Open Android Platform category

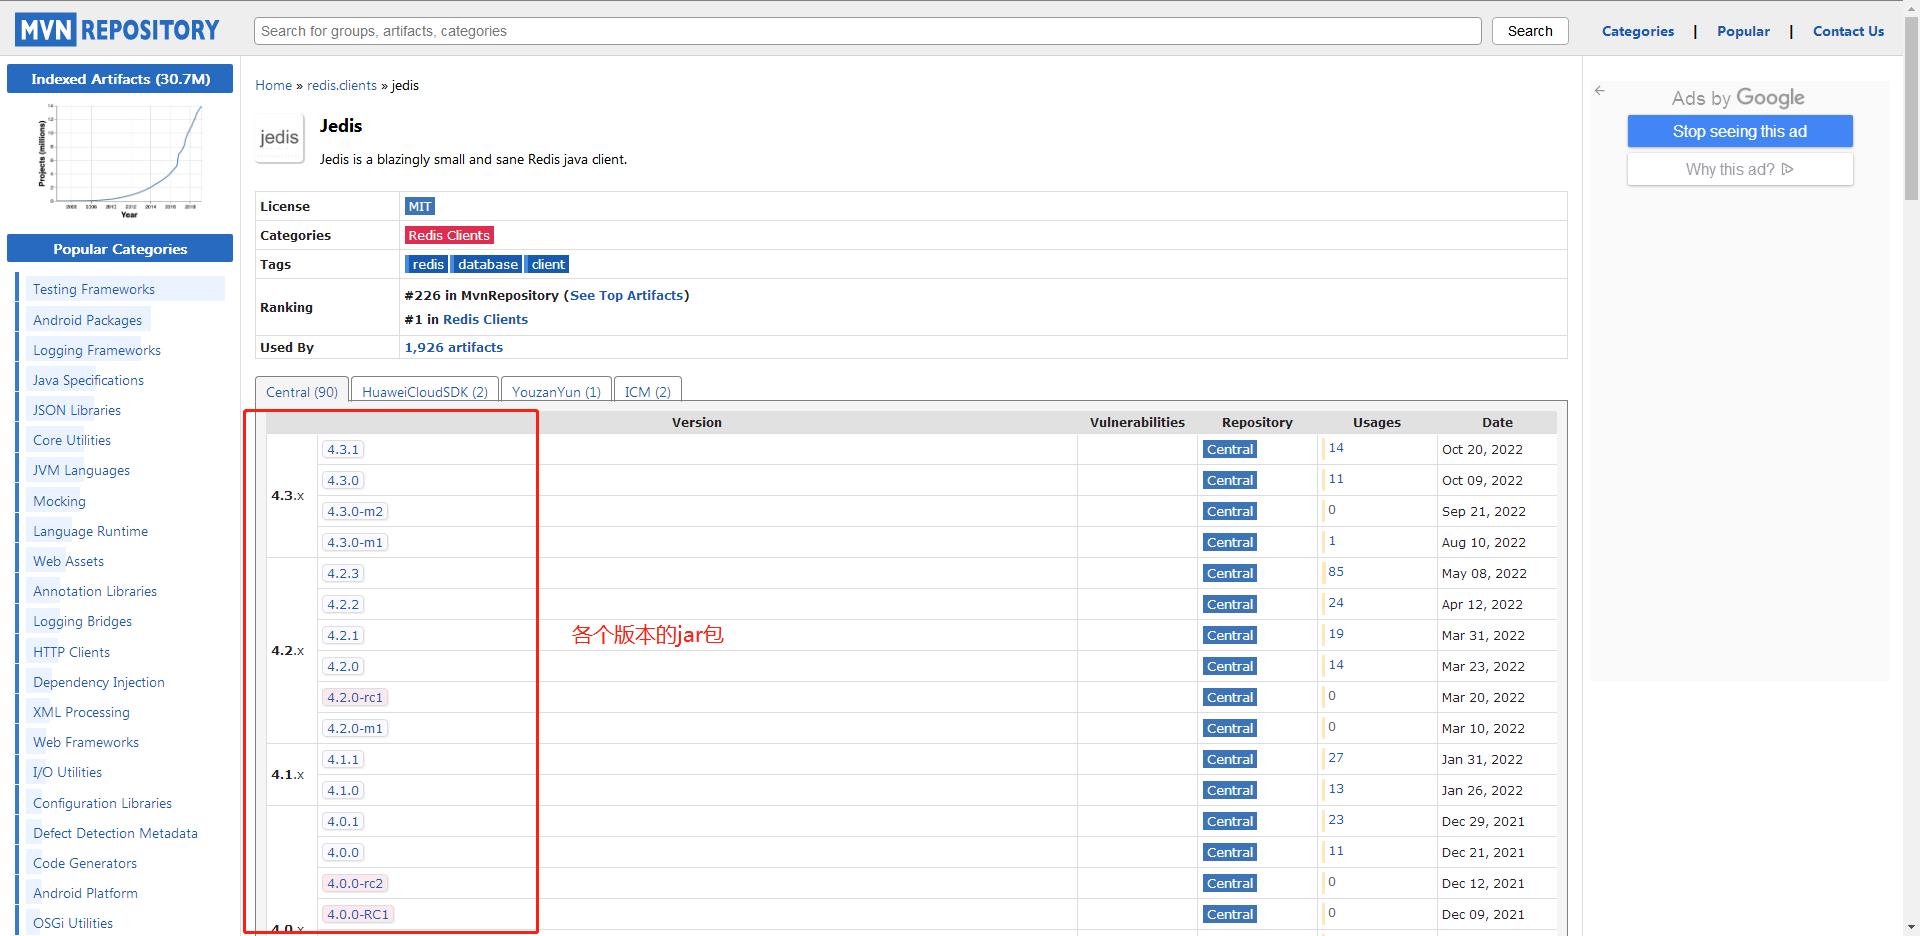click(85, 893)
